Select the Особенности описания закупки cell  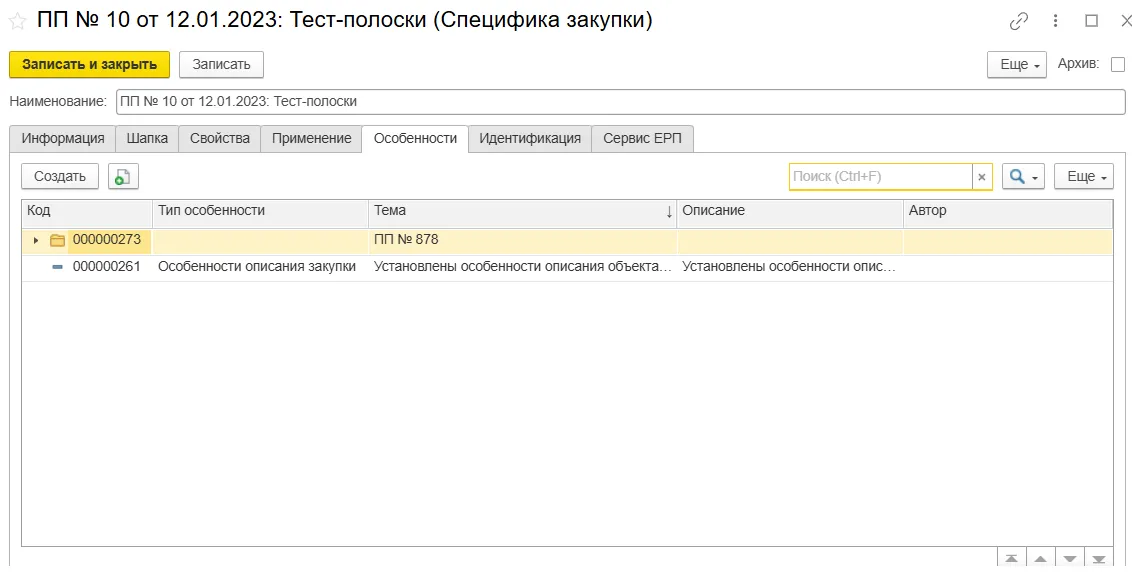click(x=261, y=266)
